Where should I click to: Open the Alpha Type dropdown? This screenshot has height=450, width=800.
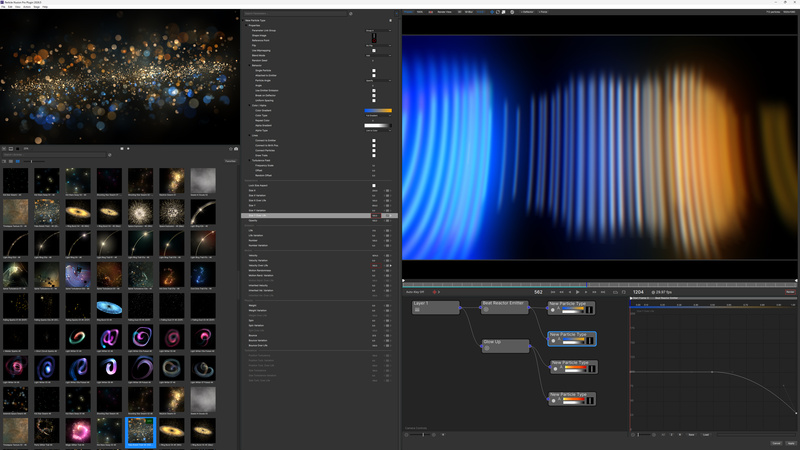(x=378, y=130)
